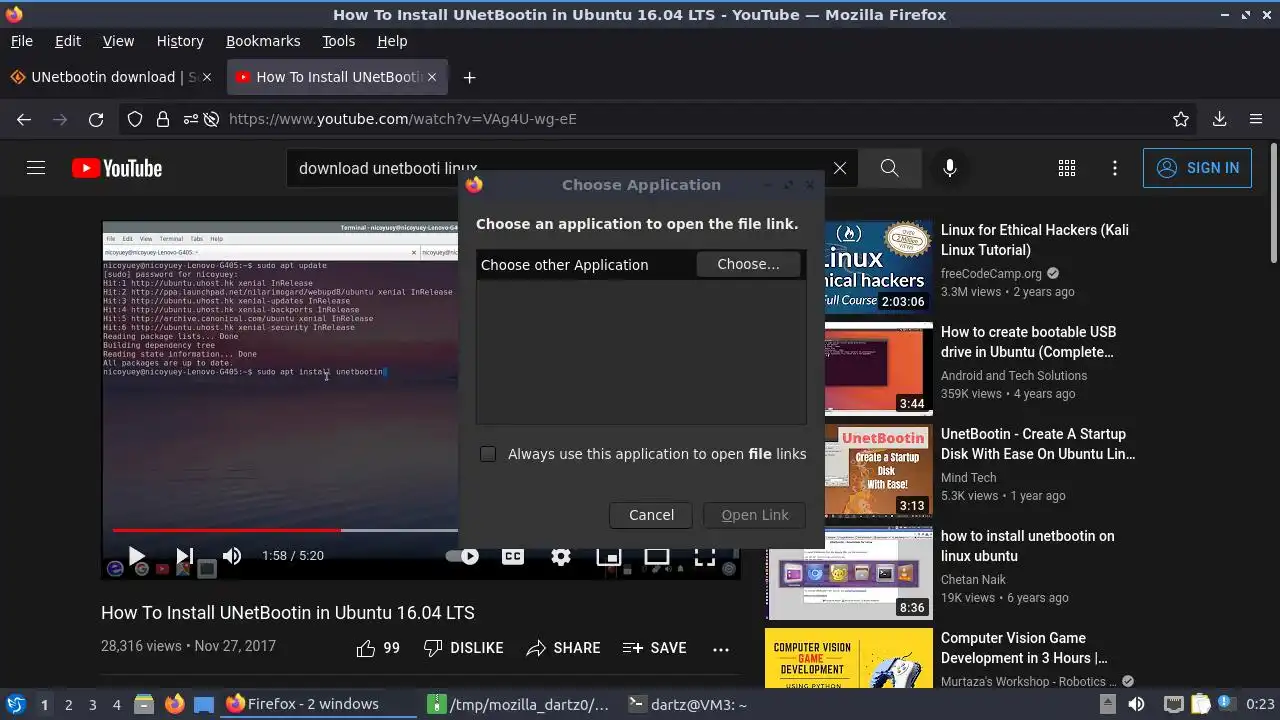Open the File menu

click(21, 41)
